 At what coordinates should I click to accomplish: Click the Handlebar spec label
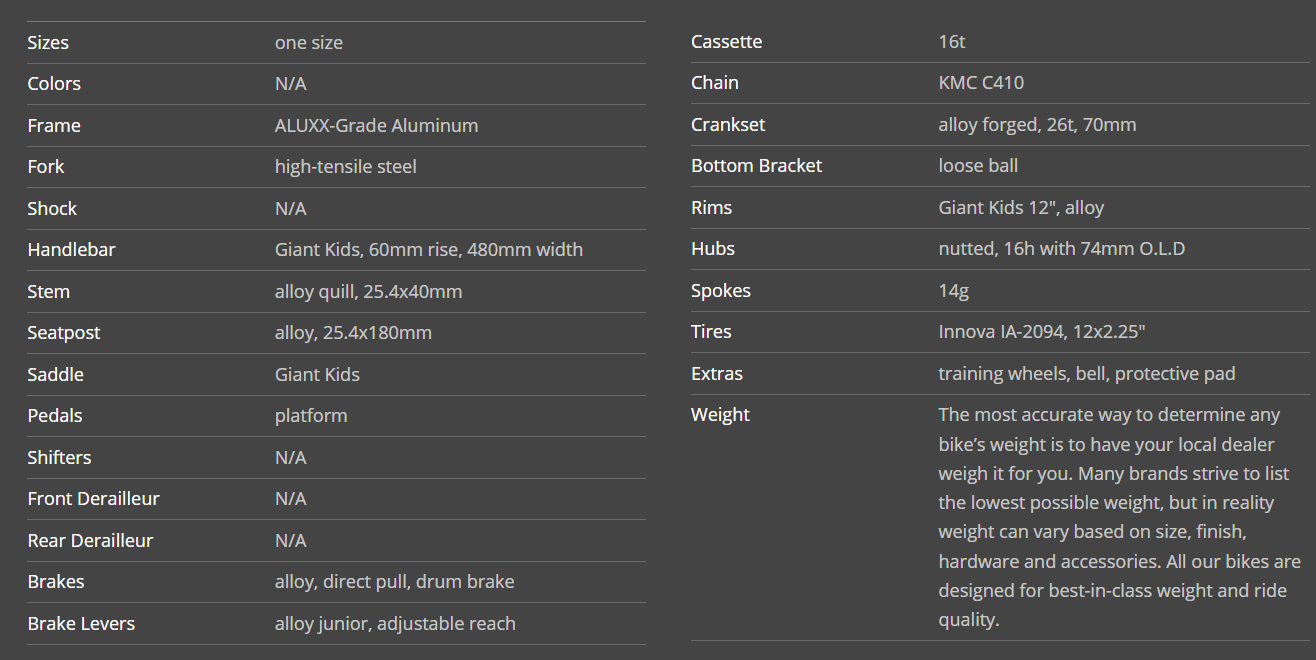tap(71, 250)
